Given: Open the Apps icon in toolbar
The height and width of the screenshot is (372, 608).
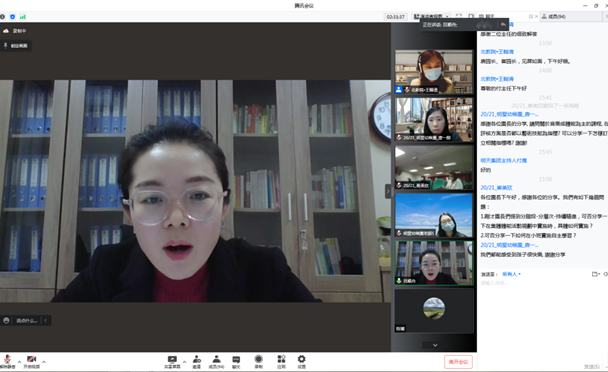Looking at the screenshot, I should 282,362.
